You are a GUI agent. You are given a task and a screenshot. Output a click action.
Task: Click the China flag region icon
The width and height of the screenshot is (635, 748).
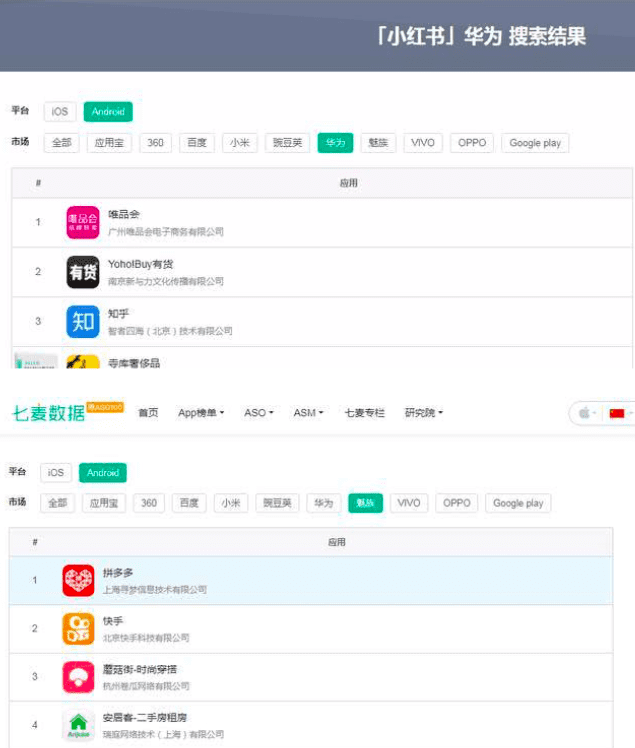pos(617,413)
